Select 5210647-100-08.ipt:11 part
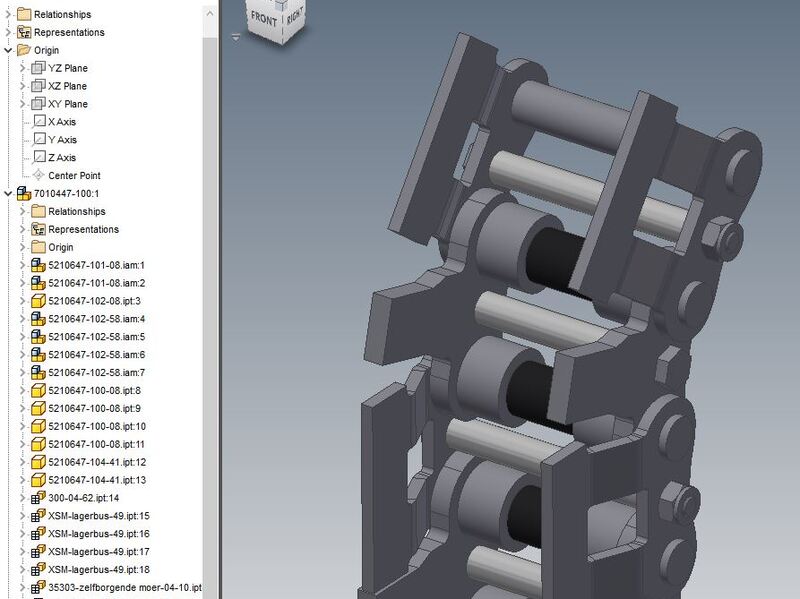The image size is (800, 599). 96,444
